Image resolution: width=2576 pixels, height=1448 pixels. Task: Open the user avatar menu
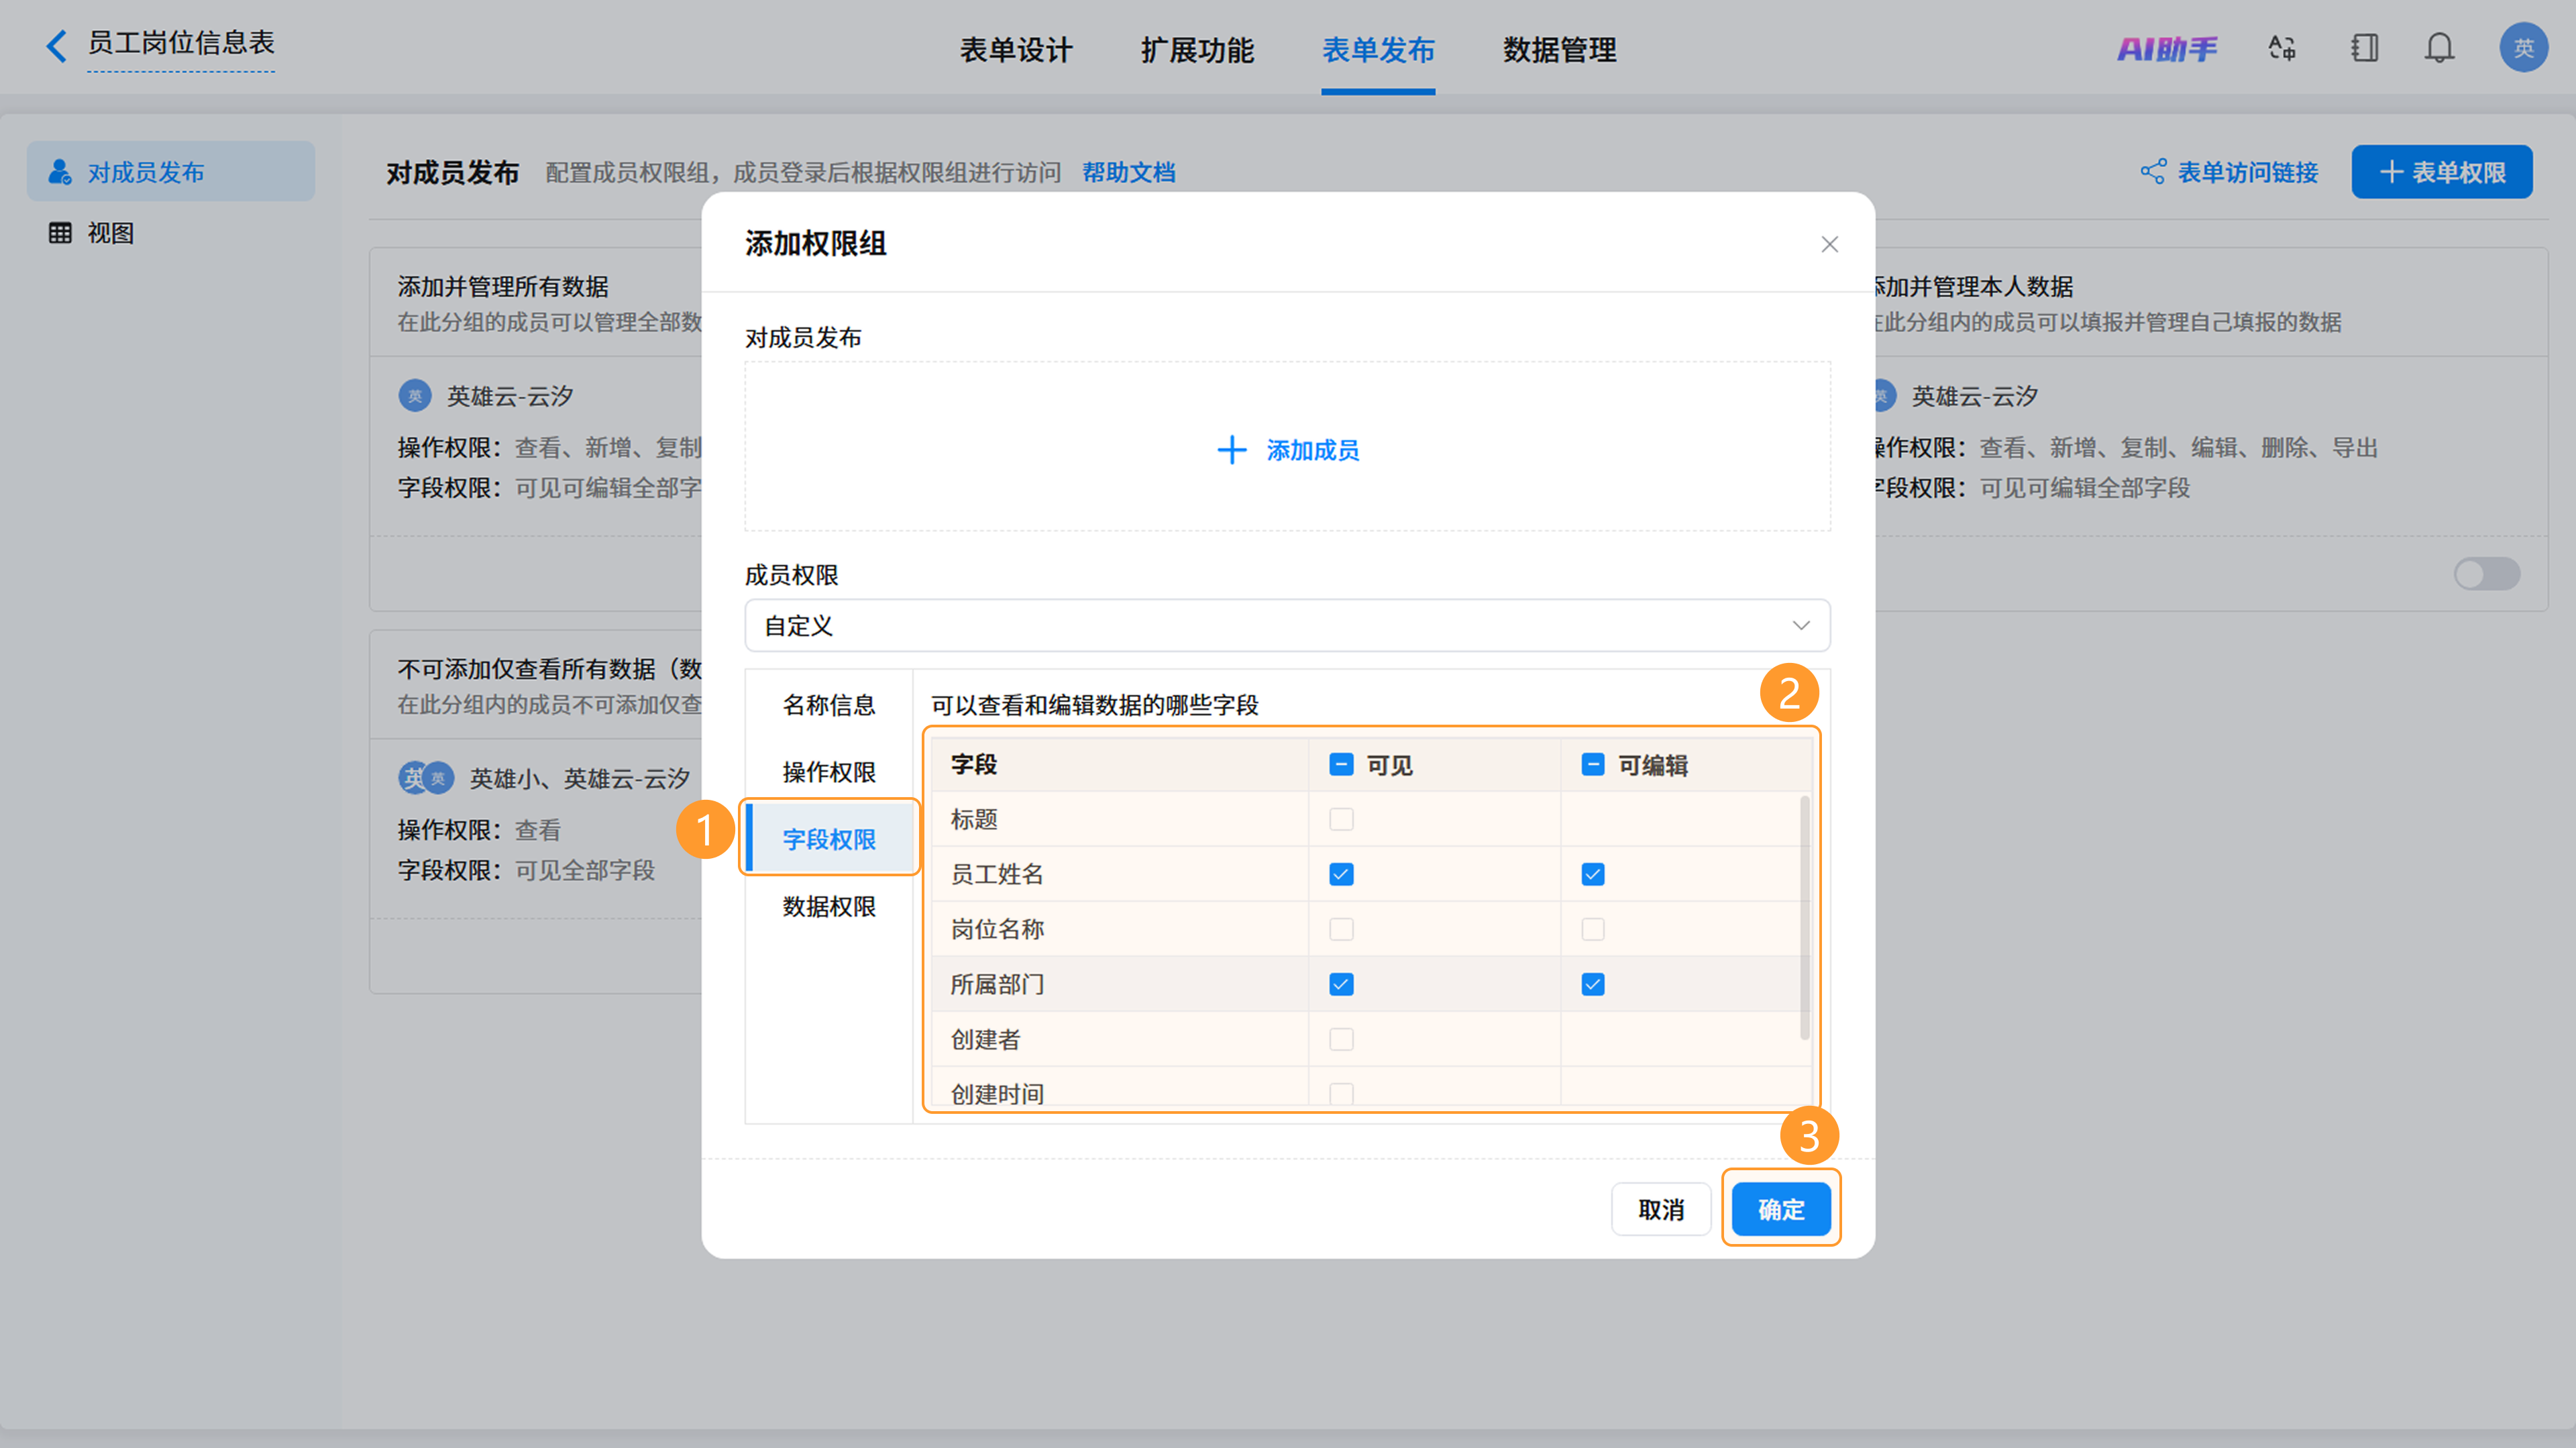point(2523,48)
